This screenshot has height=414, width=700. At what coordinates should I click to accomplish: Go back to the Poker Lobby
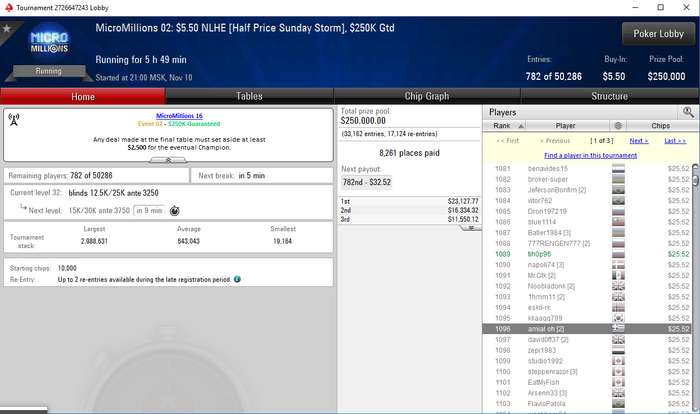click(x=658, y=34)
